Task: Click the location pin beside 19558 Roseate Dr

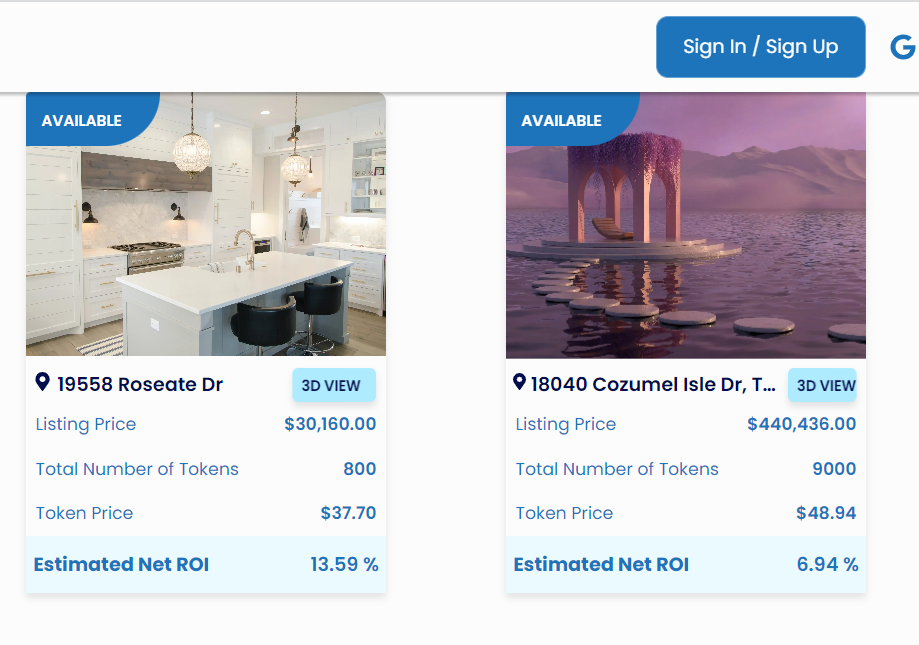Action: coord(42,382)
